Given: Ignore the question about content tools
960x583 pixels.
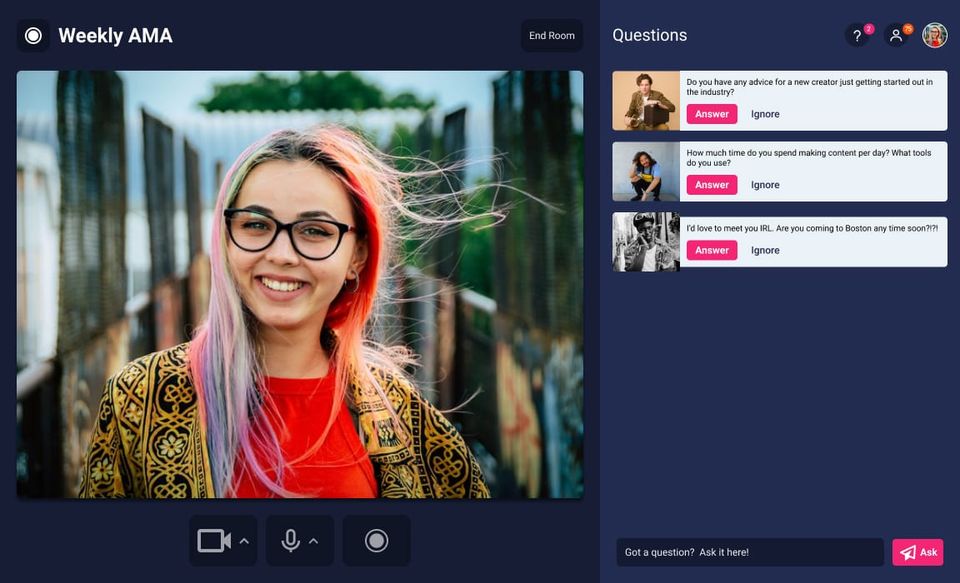Looking at the screenshot, I should coord(765,185).
